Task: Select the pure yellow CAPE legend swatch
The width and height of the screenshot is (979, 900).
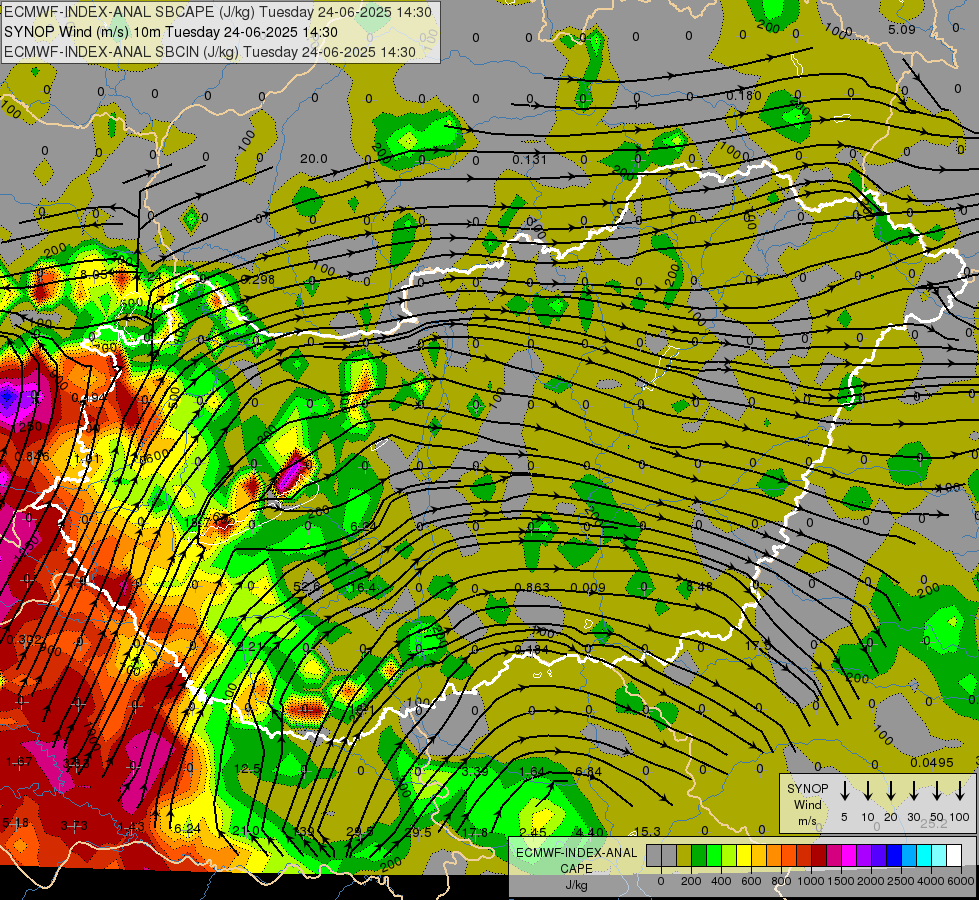Action: (744, 855)
